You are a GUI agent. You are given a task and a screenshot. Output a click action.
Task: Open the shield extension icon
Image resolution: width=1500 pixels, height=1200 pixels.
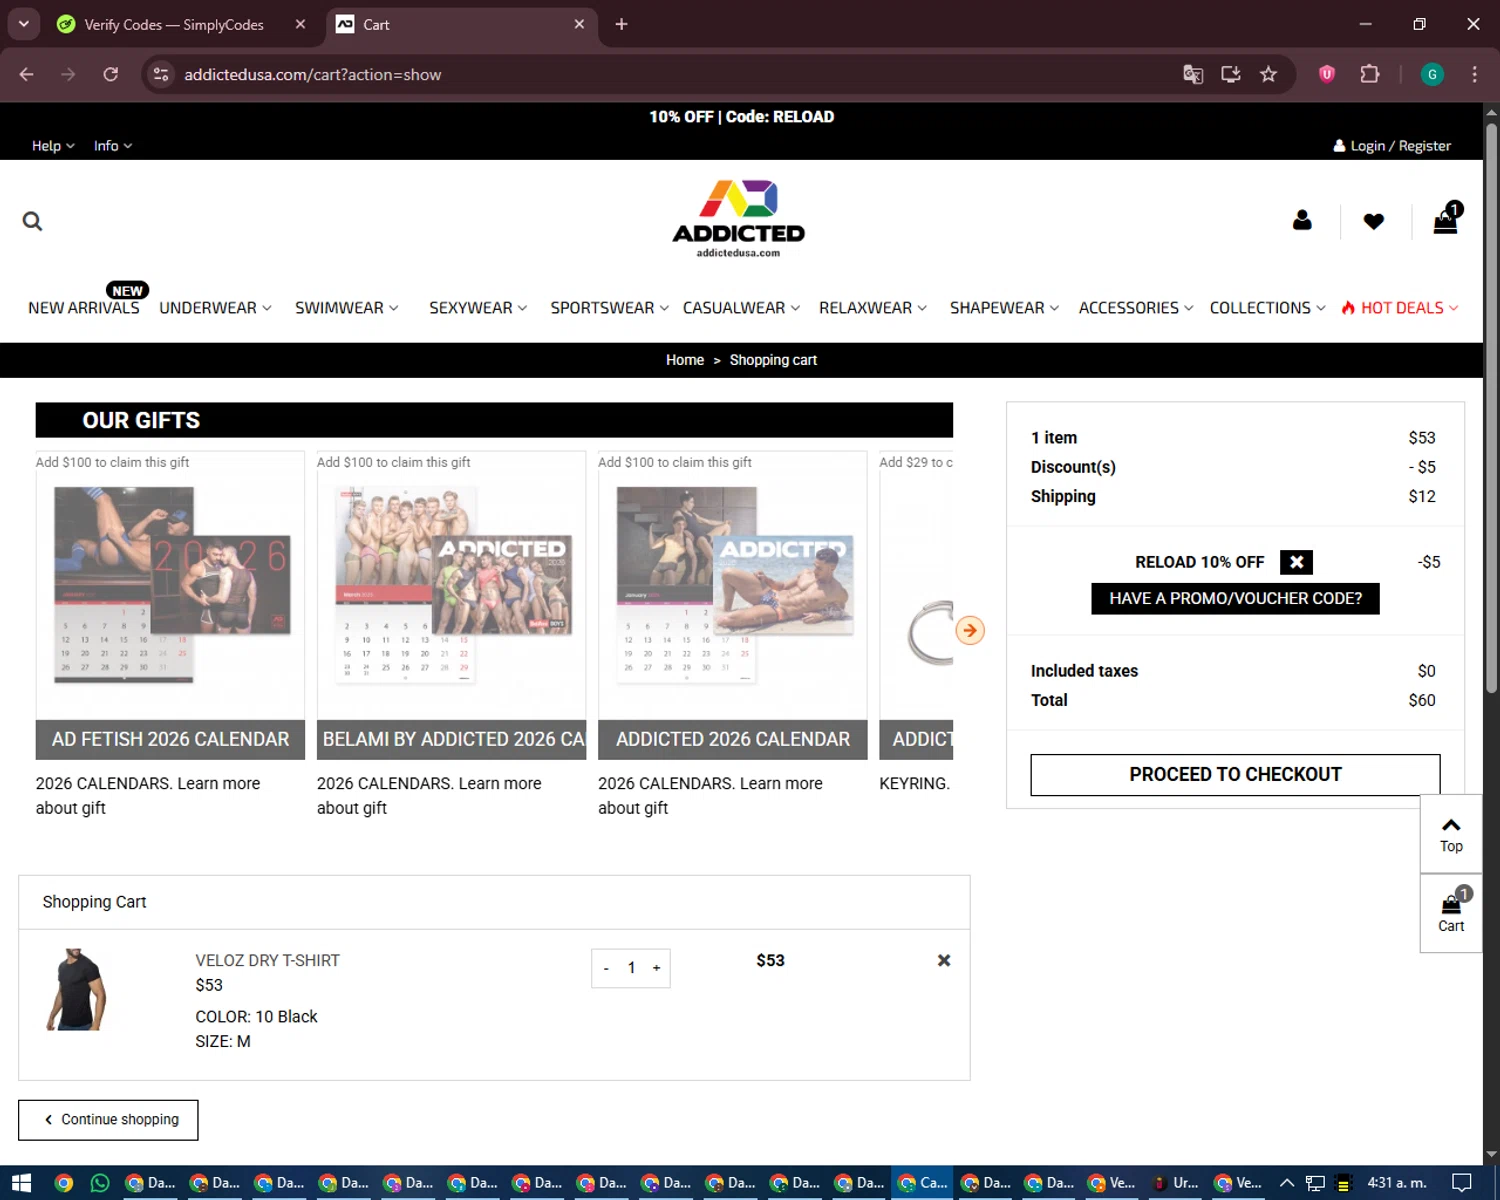click(1327, 74)
